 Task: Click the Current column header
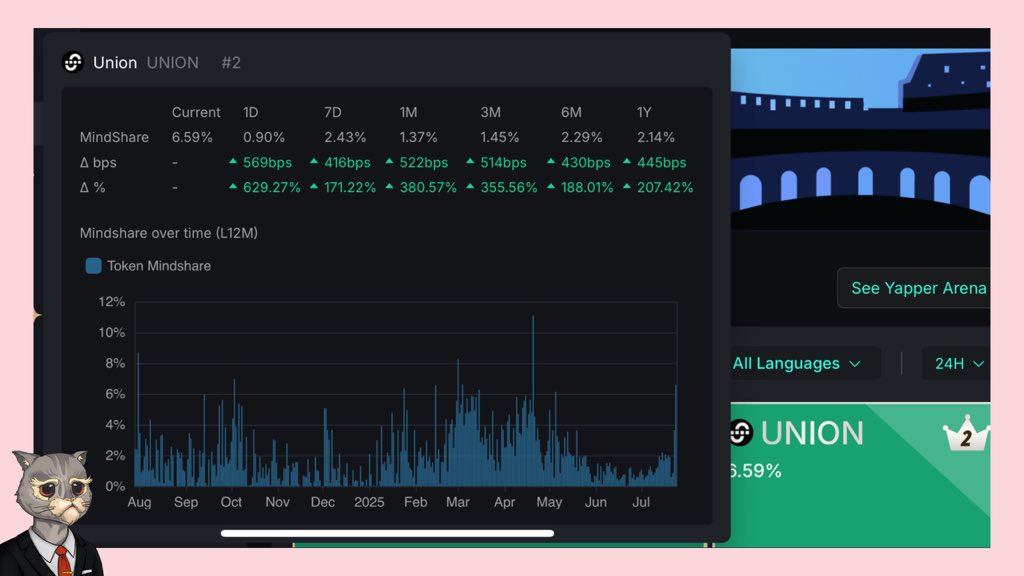(x=196, y=112)
